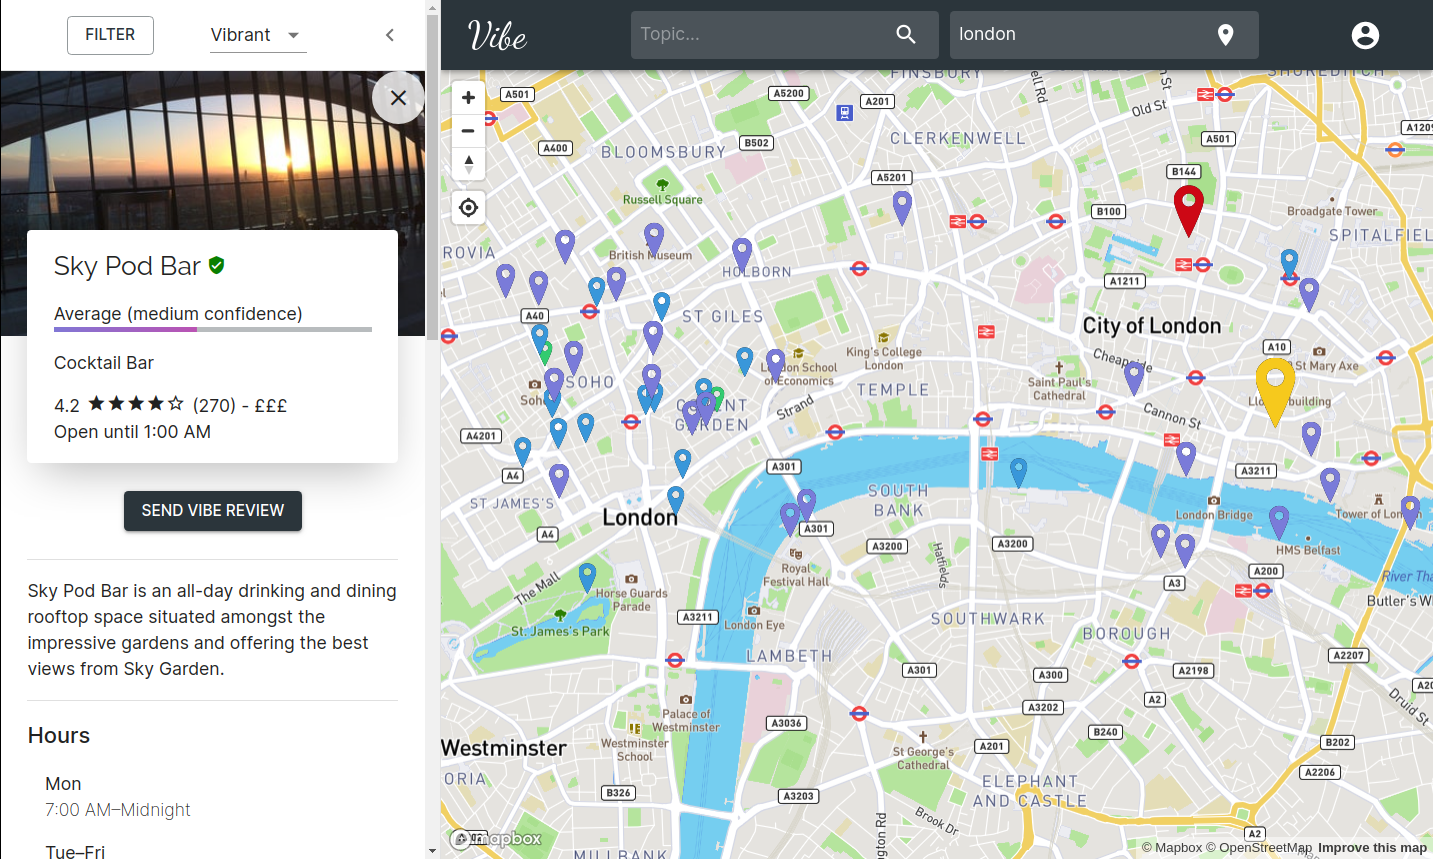Click 'Open until 1:00 AM' text
This screenshot has height=859, width=1433.
(x=132, y=432)
